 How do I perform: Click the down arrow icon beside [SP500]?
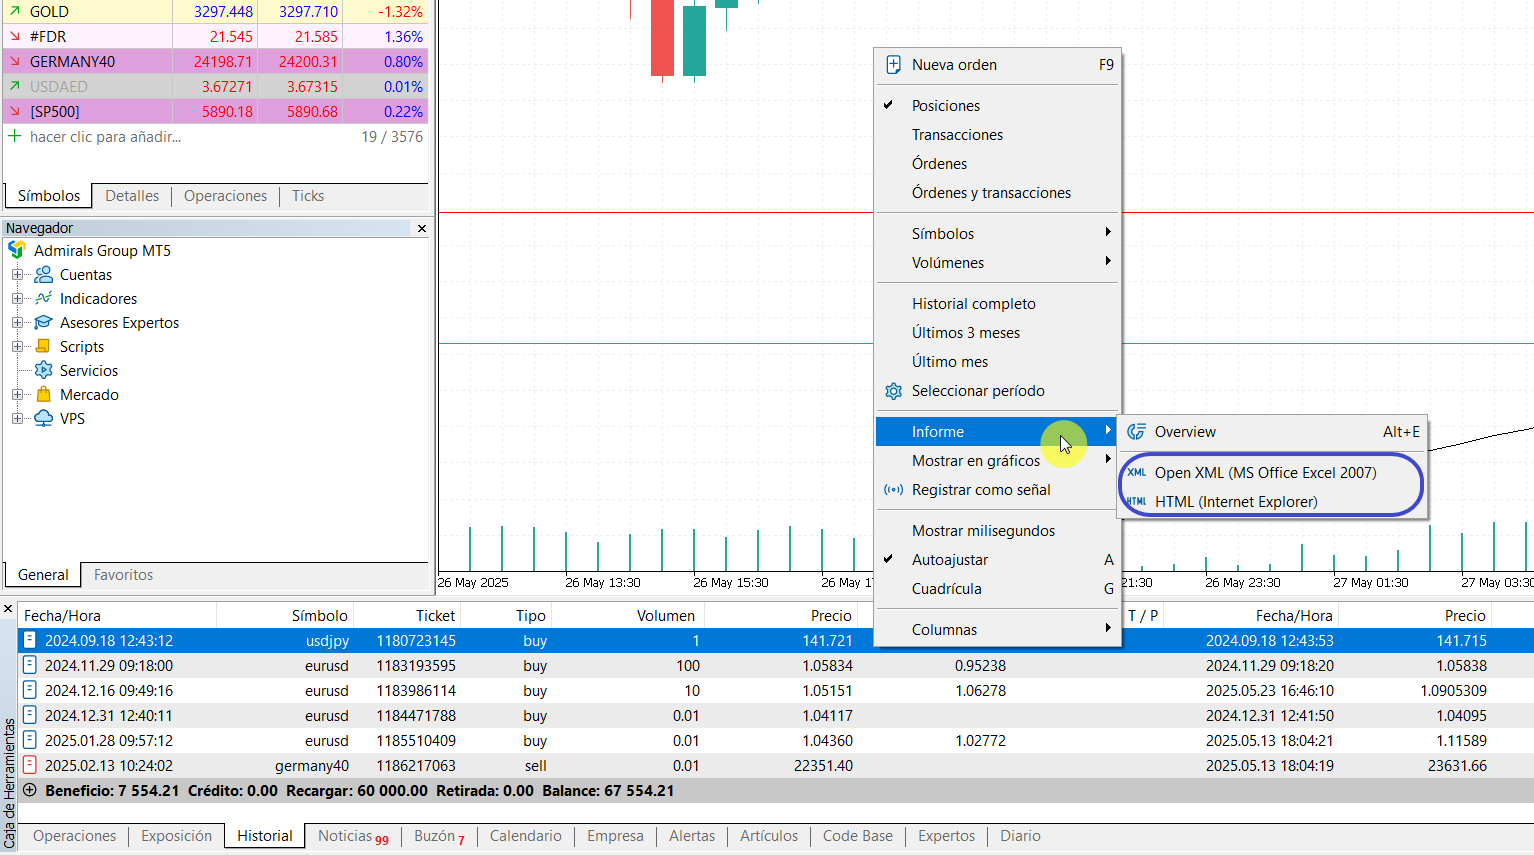click(15, 111)
